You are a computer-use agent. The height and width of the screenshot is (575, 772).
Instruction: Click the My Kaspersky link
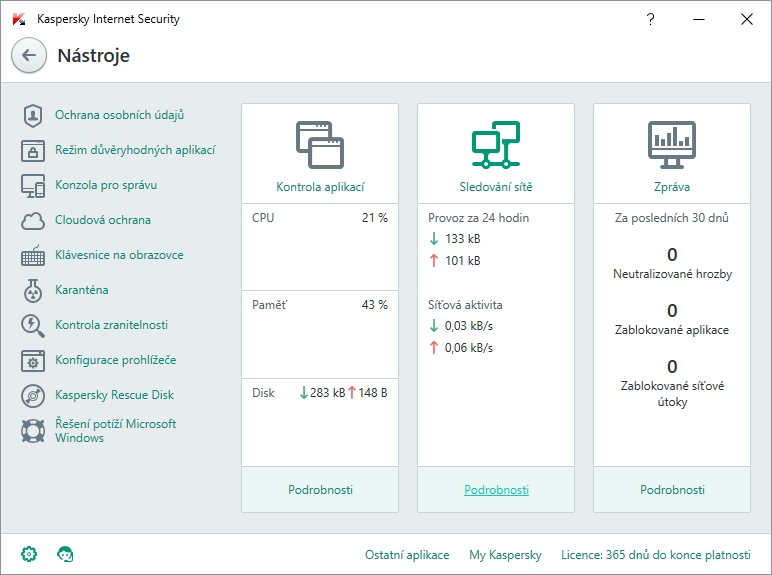point(505,555)
